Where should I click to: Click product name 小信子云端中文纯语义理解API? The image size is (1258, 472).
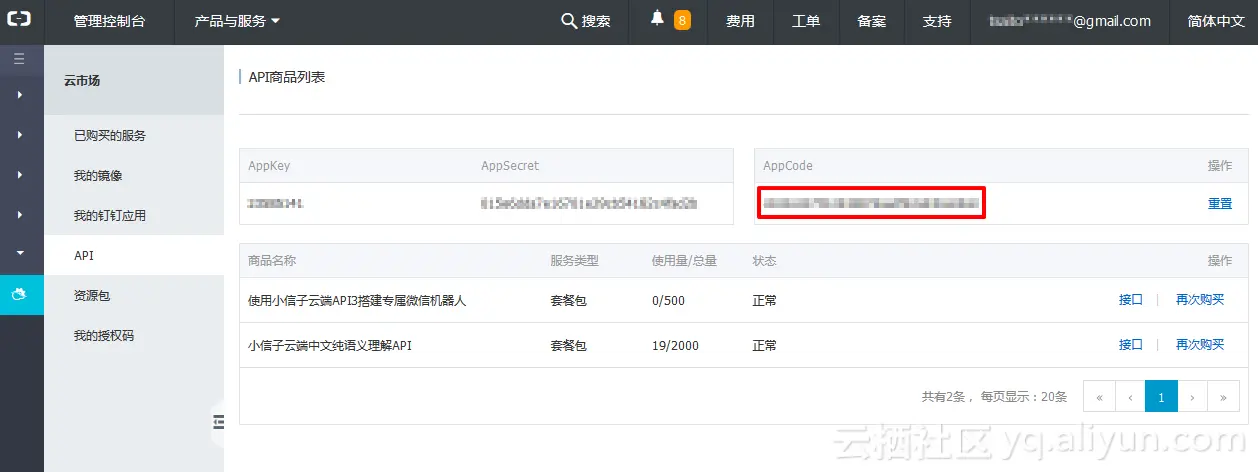330,345
